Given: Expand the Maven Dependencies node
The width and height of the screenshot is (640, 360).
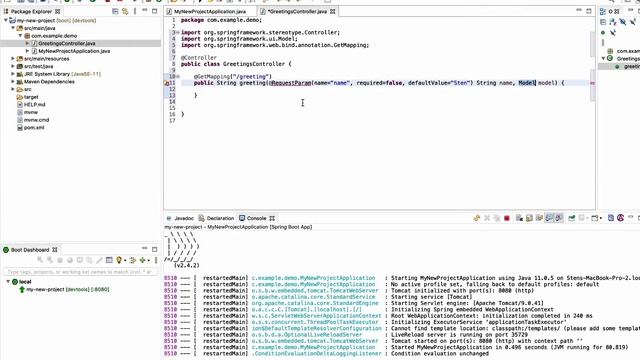Looking at the screenshot, I should point(13,82).
